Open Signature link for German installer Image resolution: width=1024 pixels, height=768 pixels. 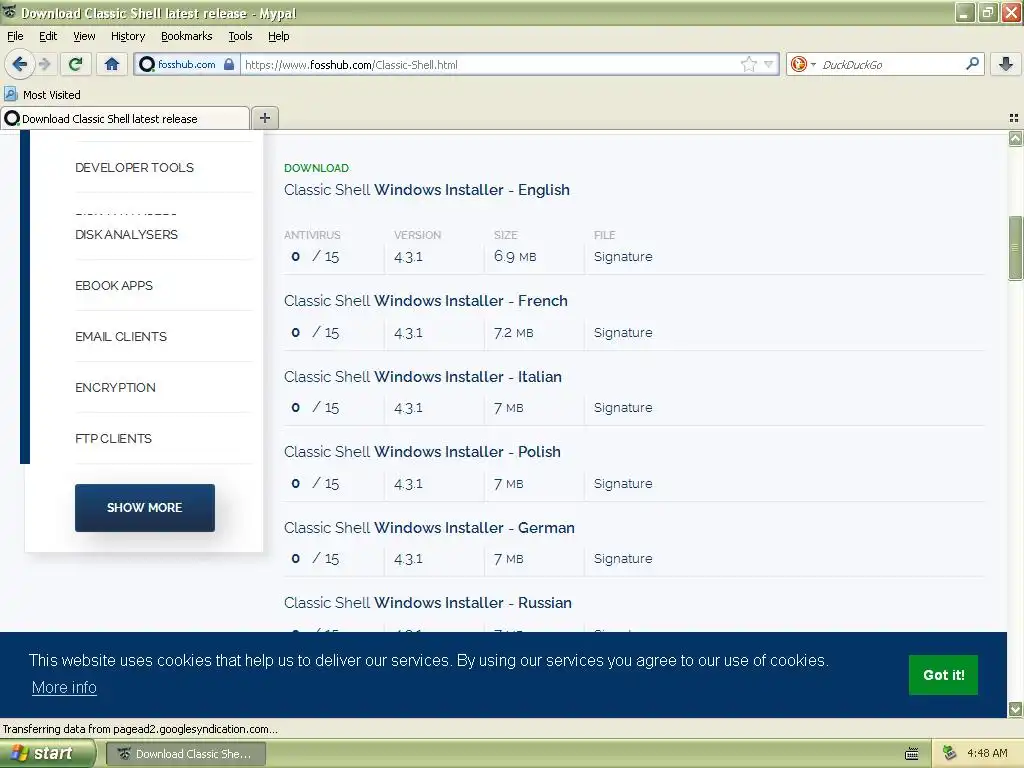point(623,558)
